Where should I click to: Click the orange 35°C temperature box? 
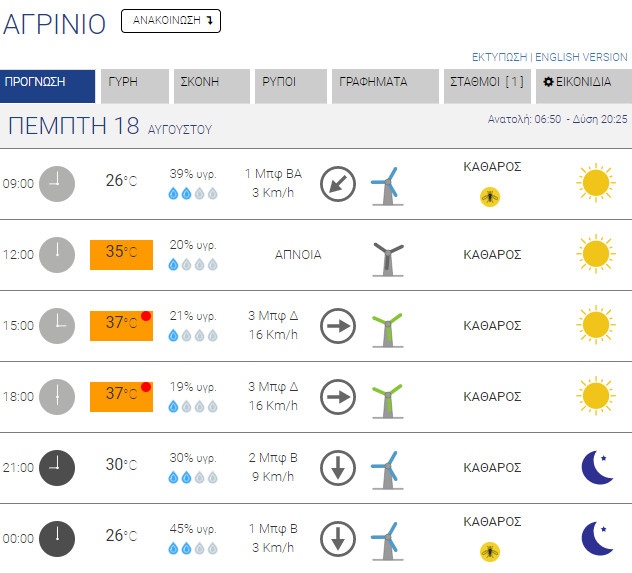pyautogui.click(x=121, y=253)
